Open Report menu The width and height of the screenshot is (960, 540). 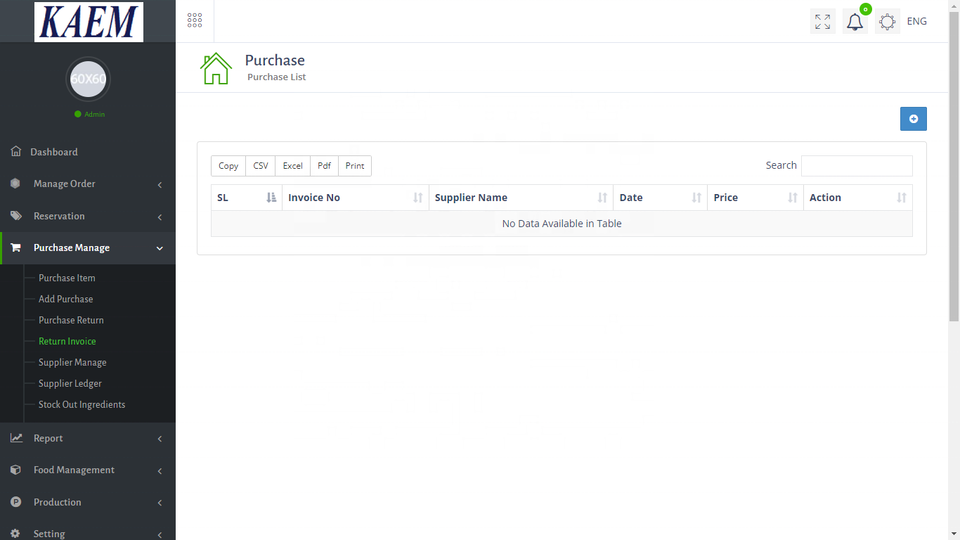point(48,438)
